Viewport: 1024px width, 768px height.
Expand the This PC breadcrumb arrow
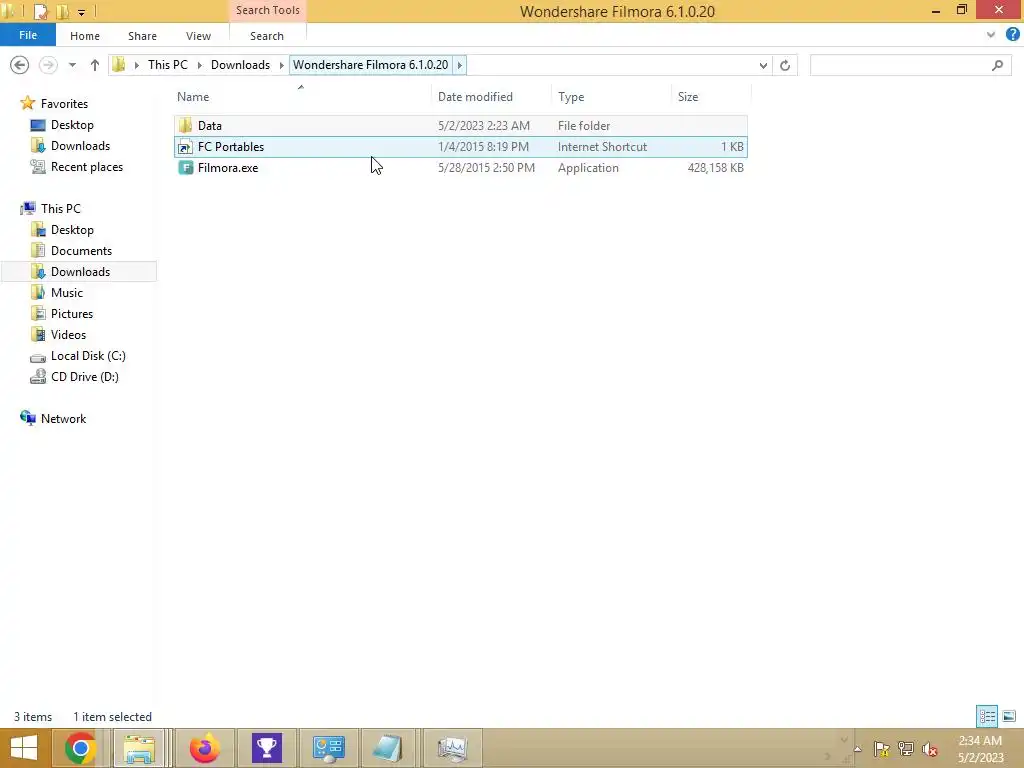click(x=200, y=65)
